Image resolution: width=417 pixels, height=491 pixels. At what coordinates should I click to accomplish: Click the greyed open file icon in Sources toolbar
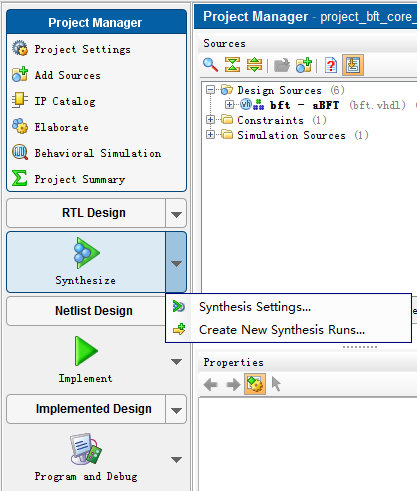pyautogui.click(x=282, y=65)
